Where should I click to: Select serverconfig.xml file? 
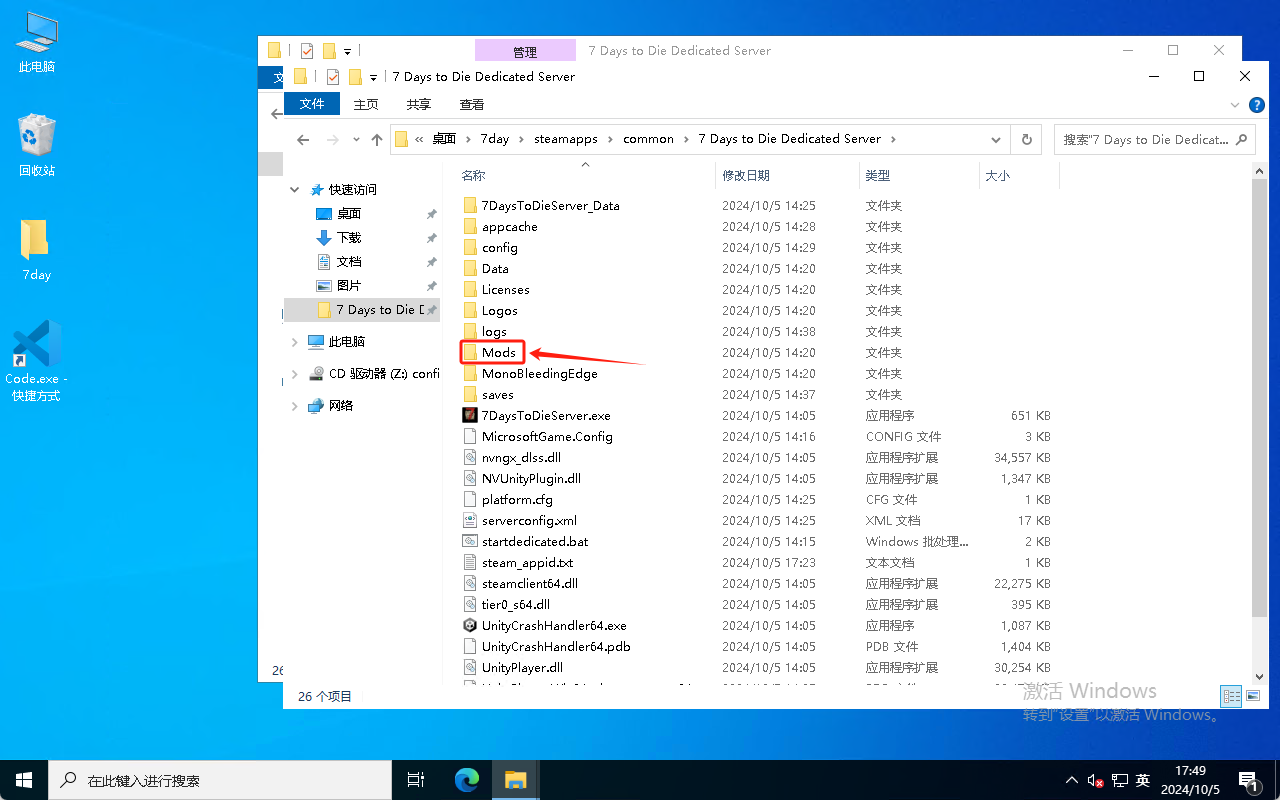529,520
